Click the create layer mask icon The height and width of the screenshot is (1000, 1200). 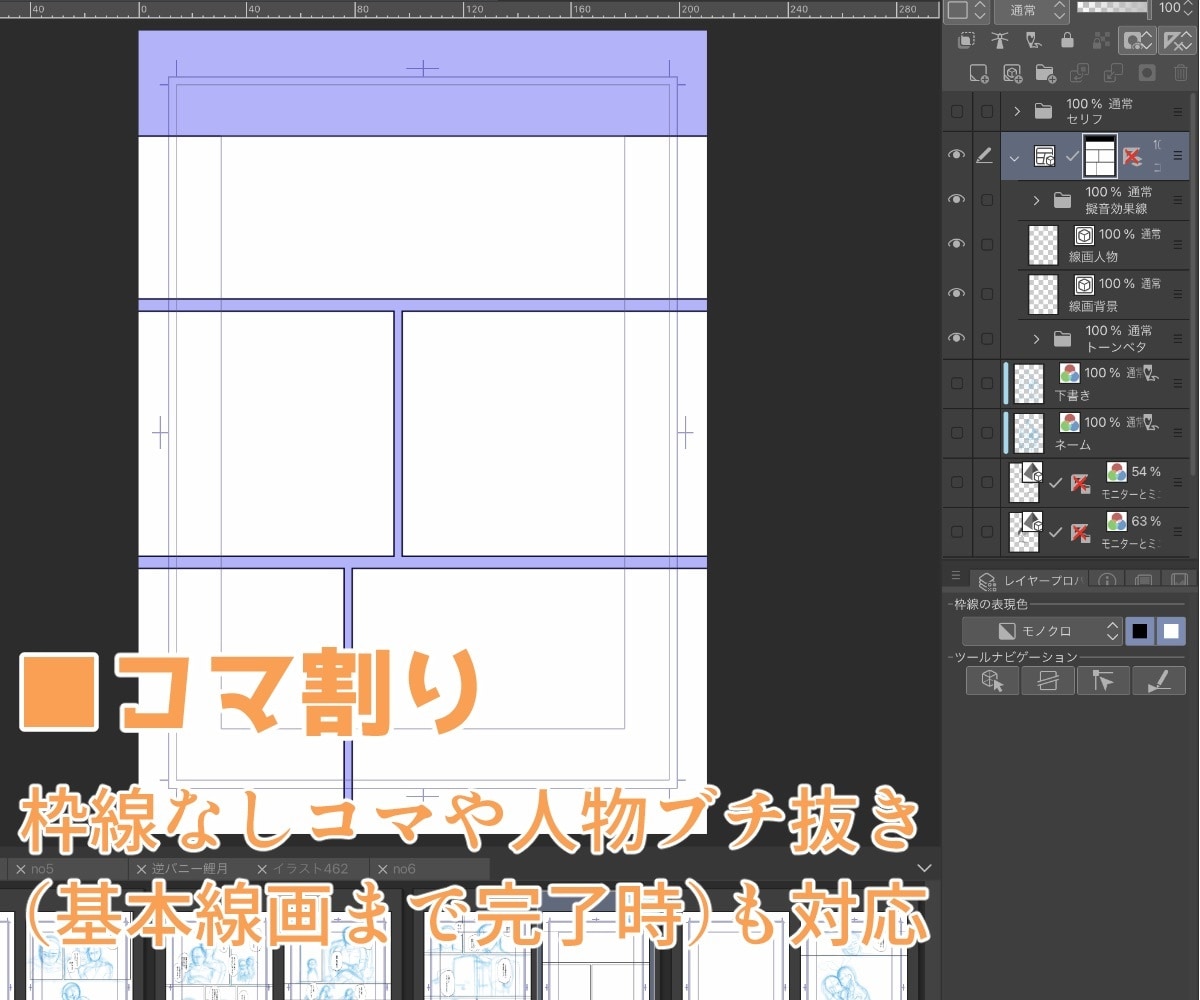coord(1147,73)
